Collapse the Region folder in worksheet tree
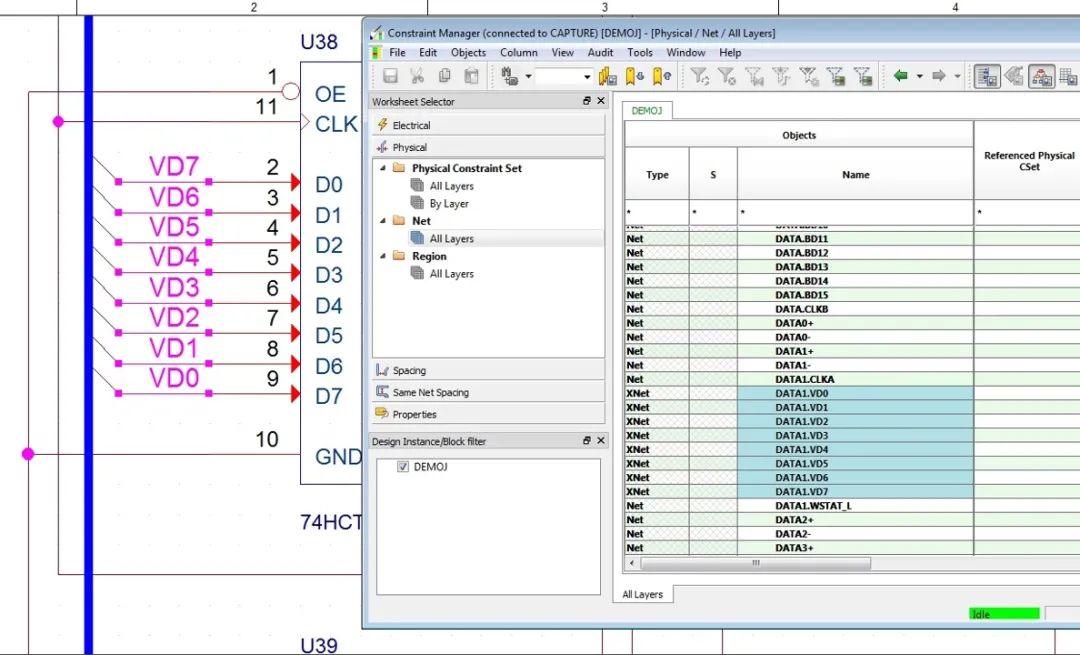 tap(383, 256)
